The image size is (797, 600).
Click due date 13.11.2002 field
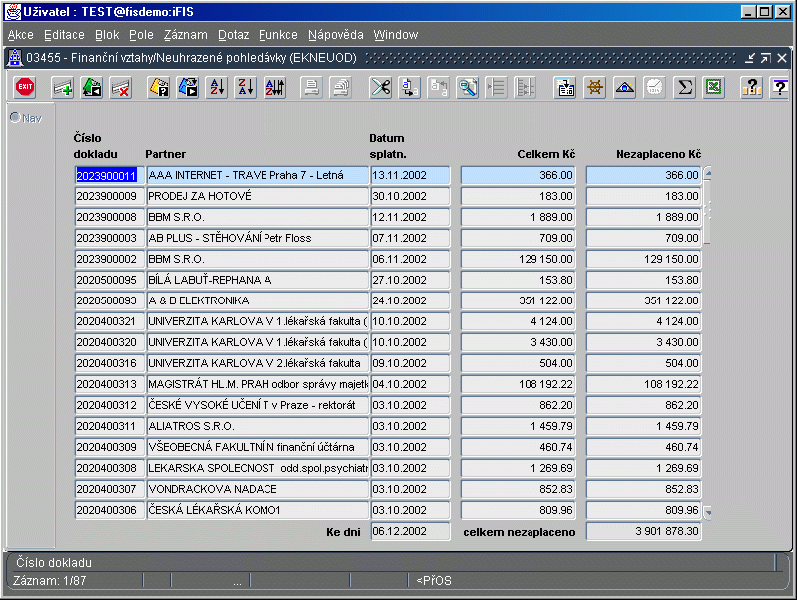coord(410,175)
